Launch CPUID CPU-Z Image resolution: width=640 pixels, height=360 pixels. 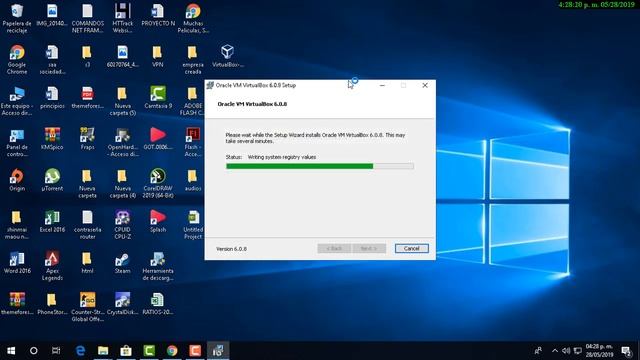pos(122,225)
